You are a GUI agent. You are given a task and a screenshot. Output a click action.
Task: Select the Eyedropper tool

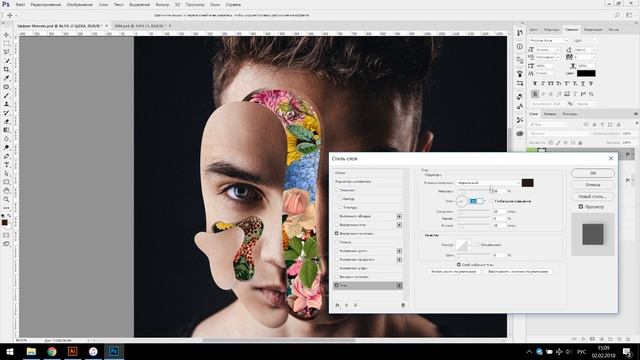(7, 78)
